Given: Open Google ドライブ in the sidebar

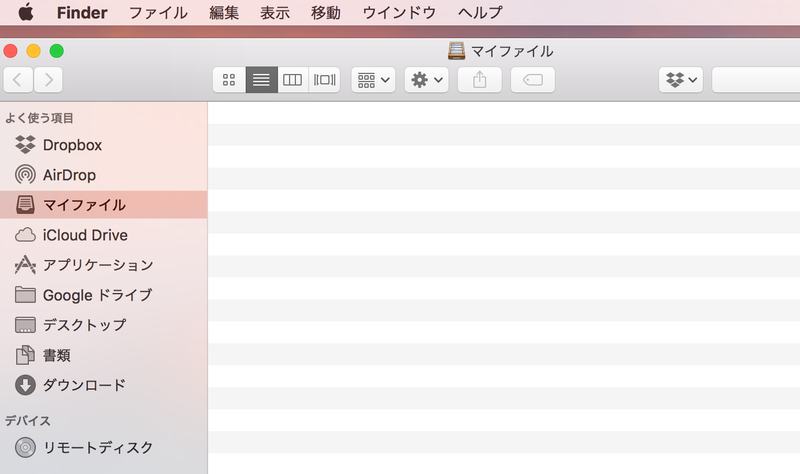Looking at the screenshot, I should pos(104,295).
